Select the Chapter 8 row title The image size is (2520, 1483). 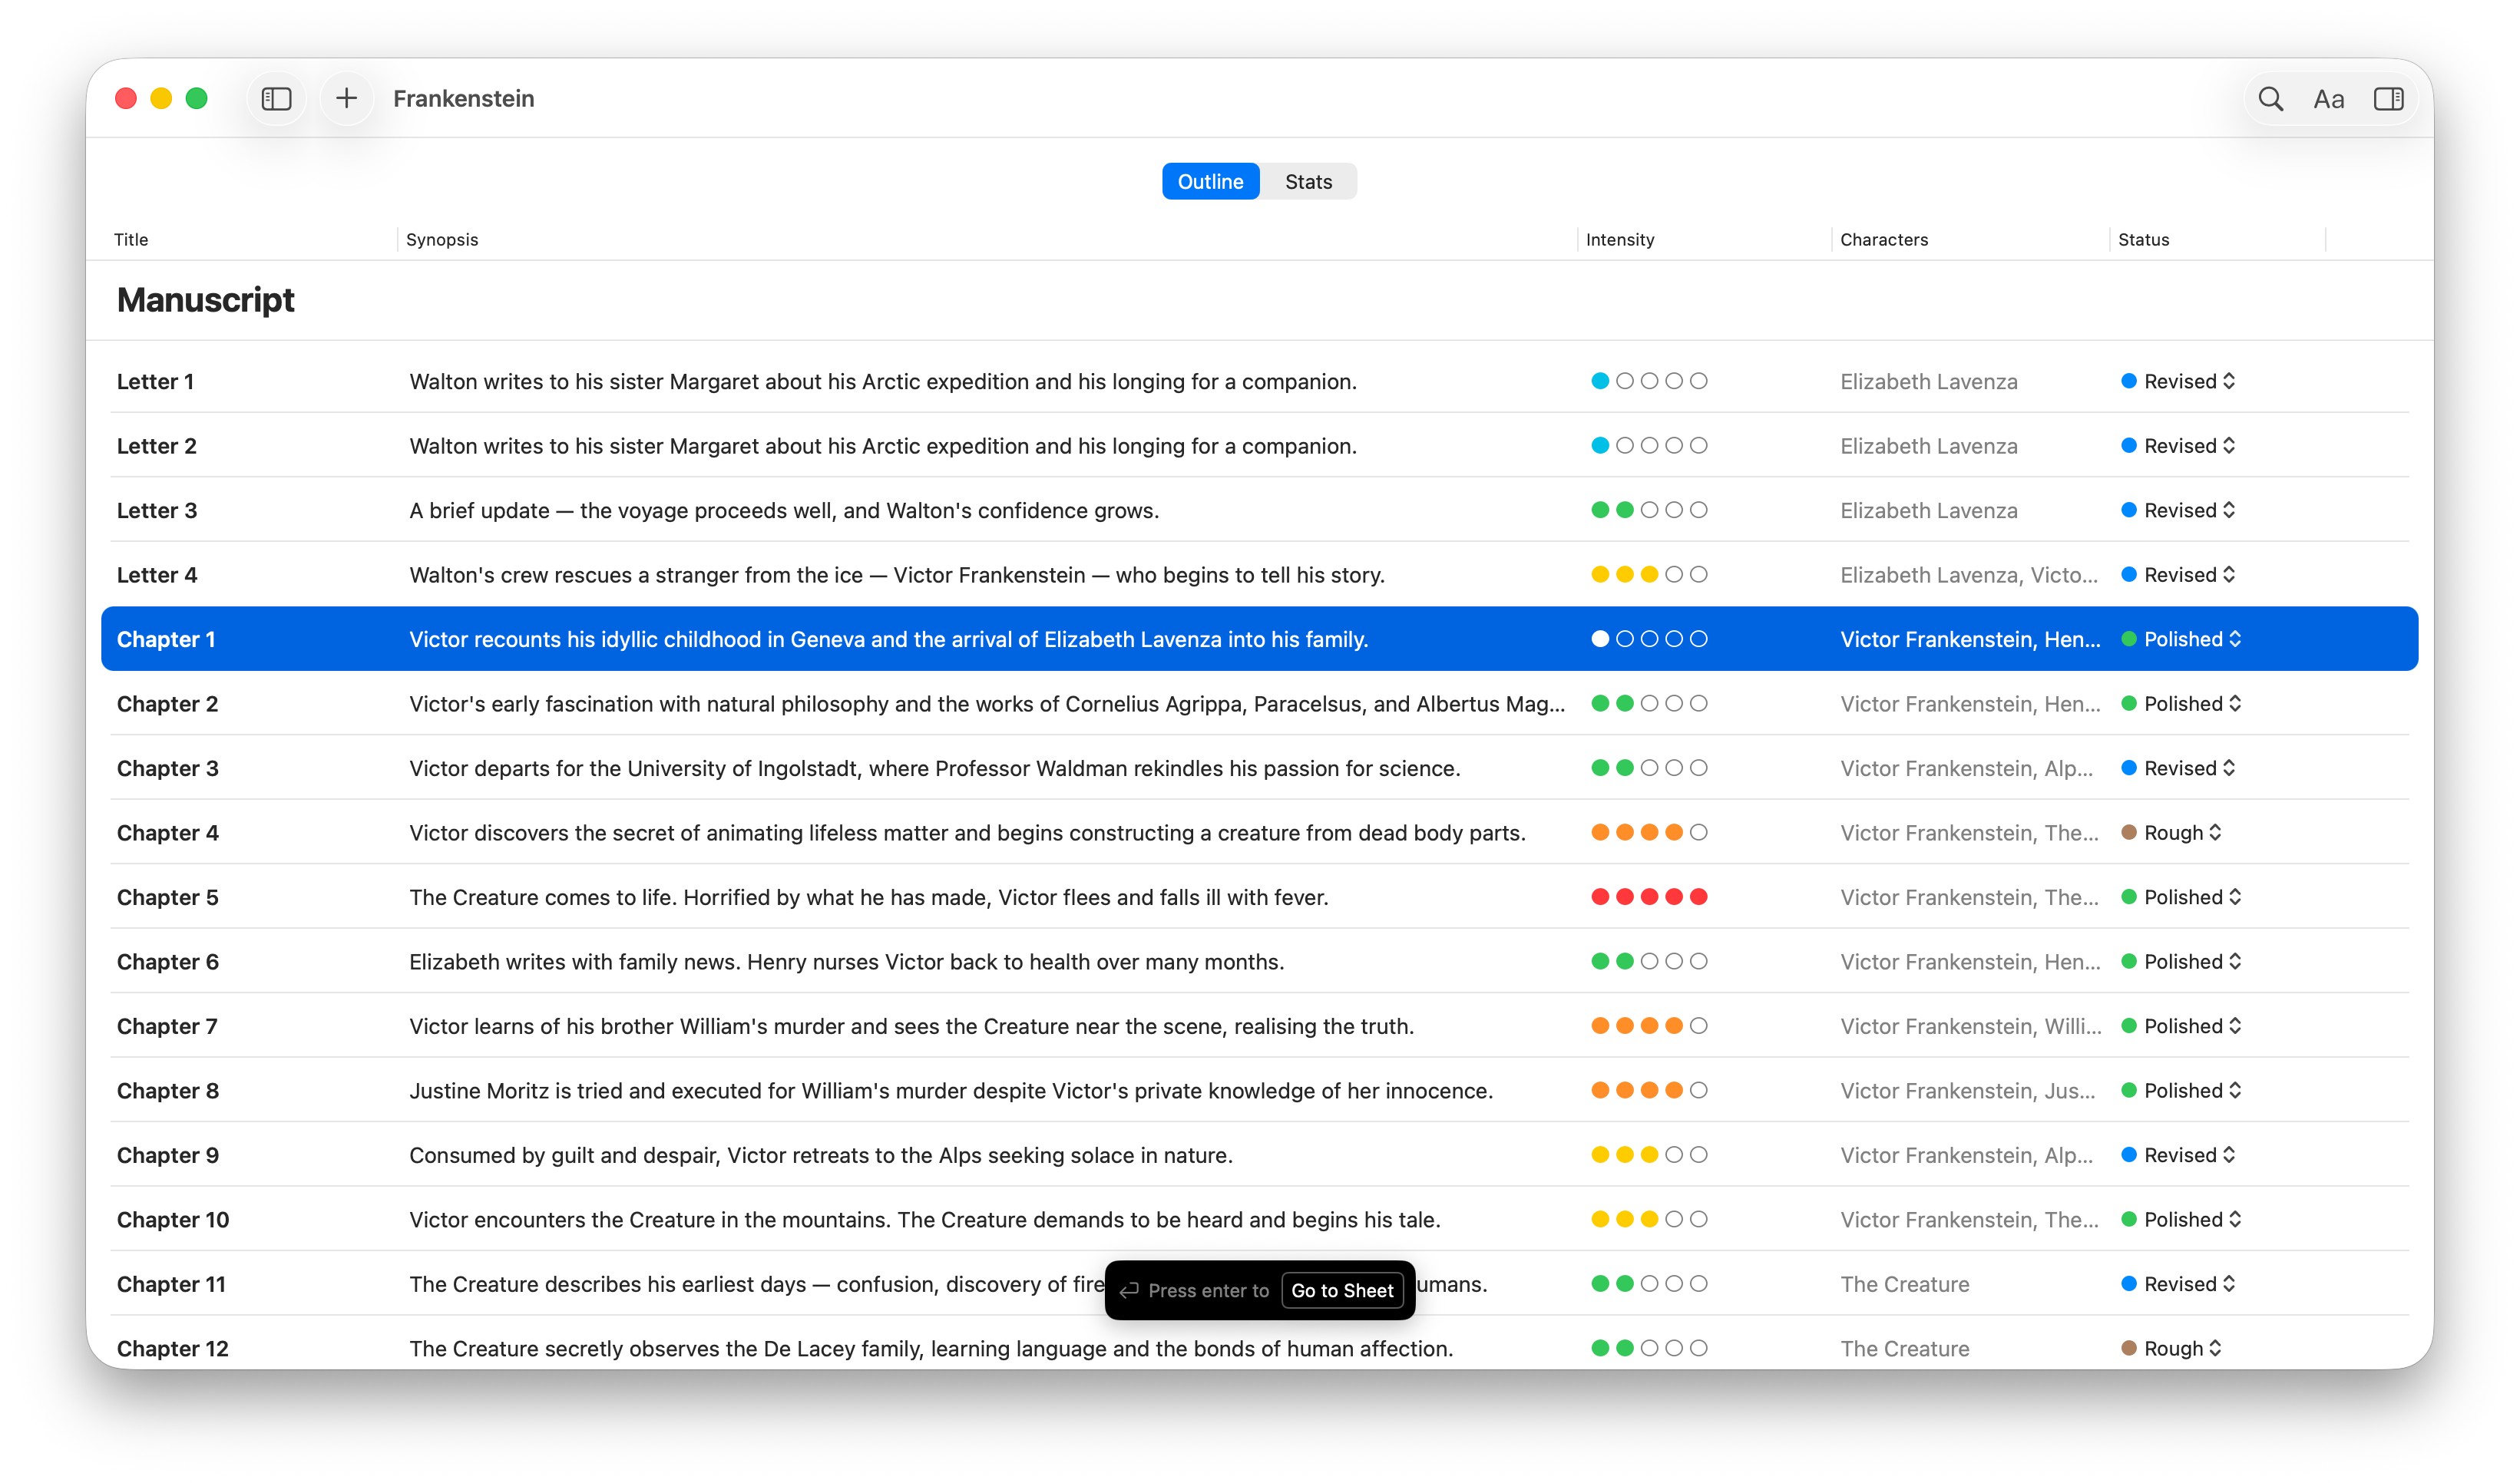[168, 1091]
